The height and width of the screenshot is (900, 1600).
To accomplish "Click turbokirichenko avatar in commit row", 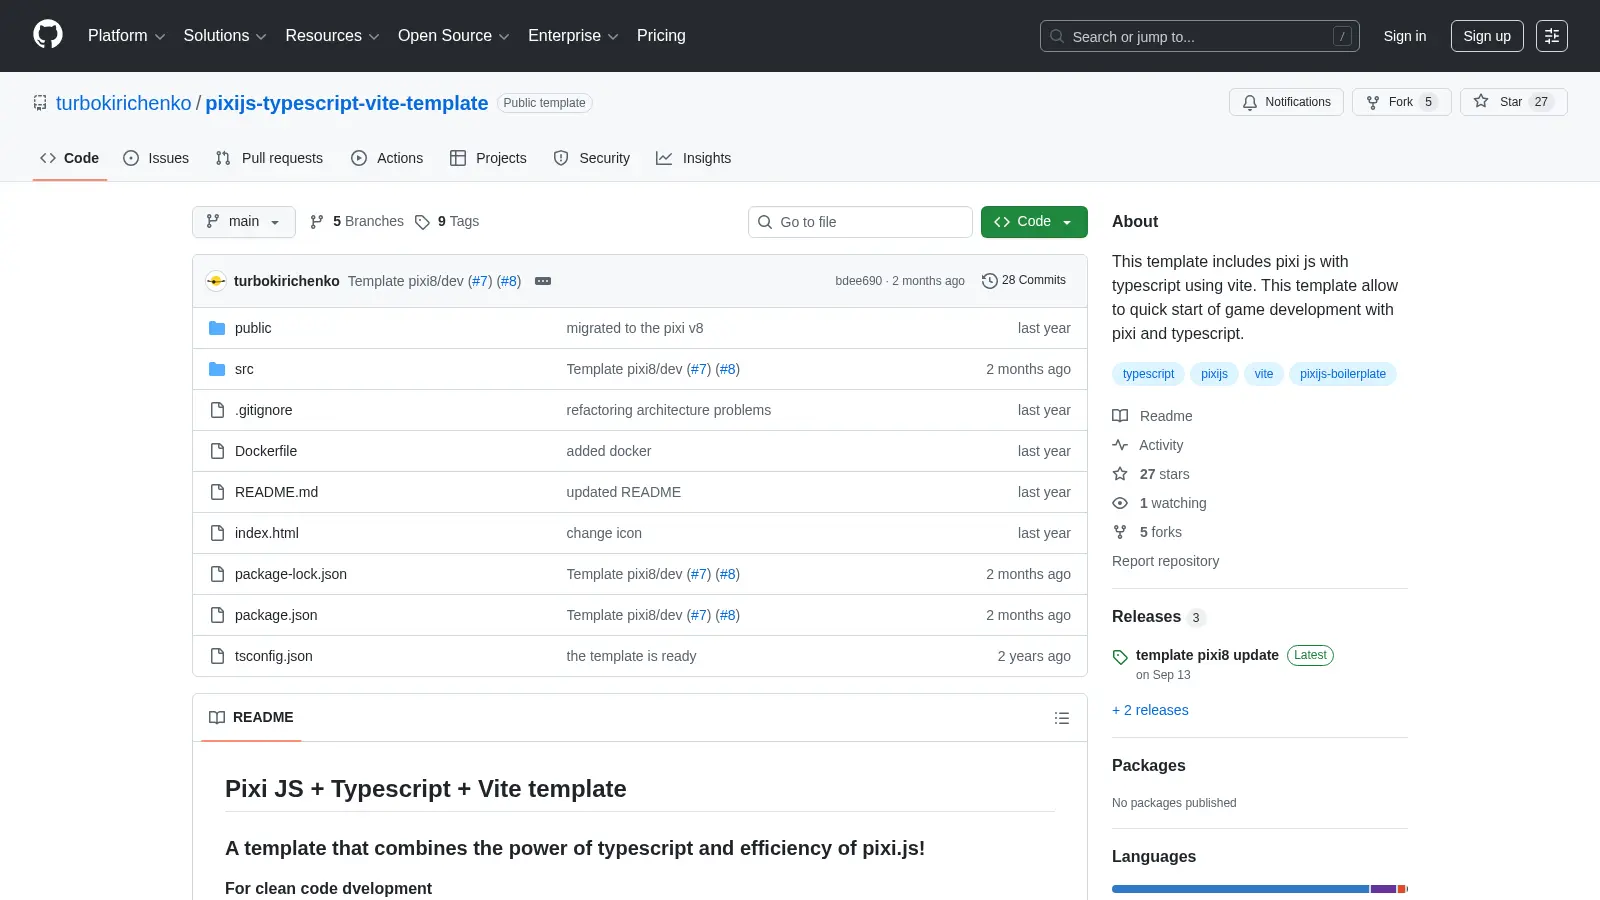I will pos(216,281).
